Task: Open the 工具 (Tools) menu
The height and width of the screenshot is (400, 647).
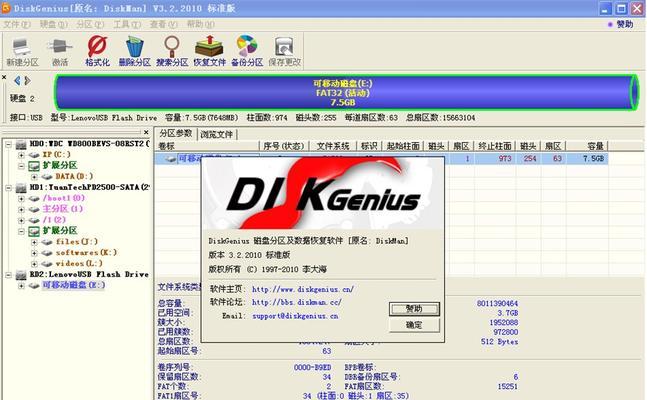Action: click(x=127, y=24)
